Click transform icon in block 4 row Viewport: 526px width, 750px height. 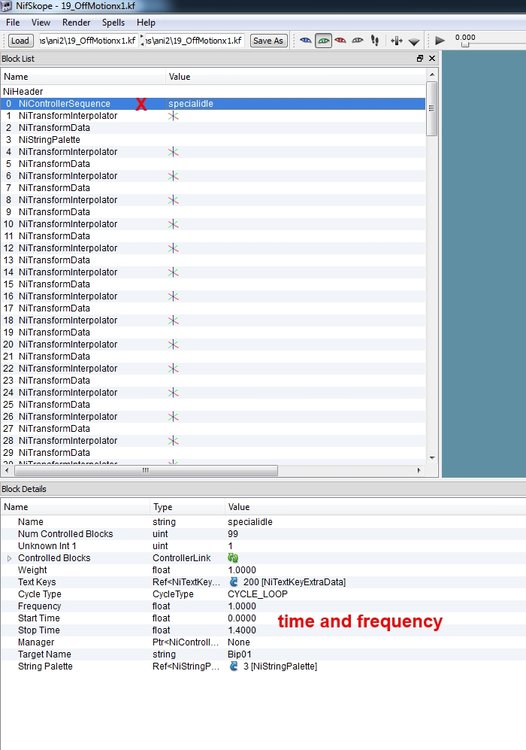(173, 152)
